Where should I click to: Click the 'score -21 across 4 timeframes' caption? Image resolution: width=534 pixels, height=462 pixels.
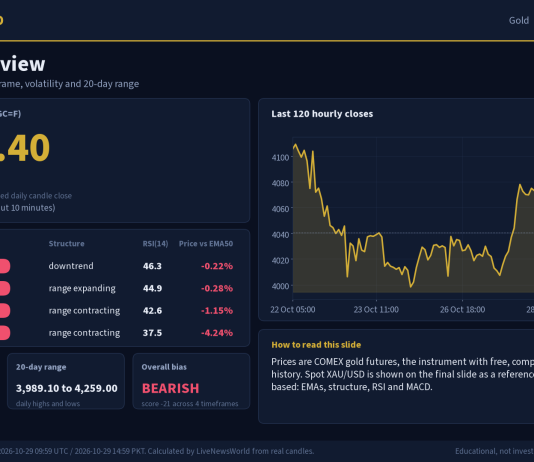tap(190, 404)
